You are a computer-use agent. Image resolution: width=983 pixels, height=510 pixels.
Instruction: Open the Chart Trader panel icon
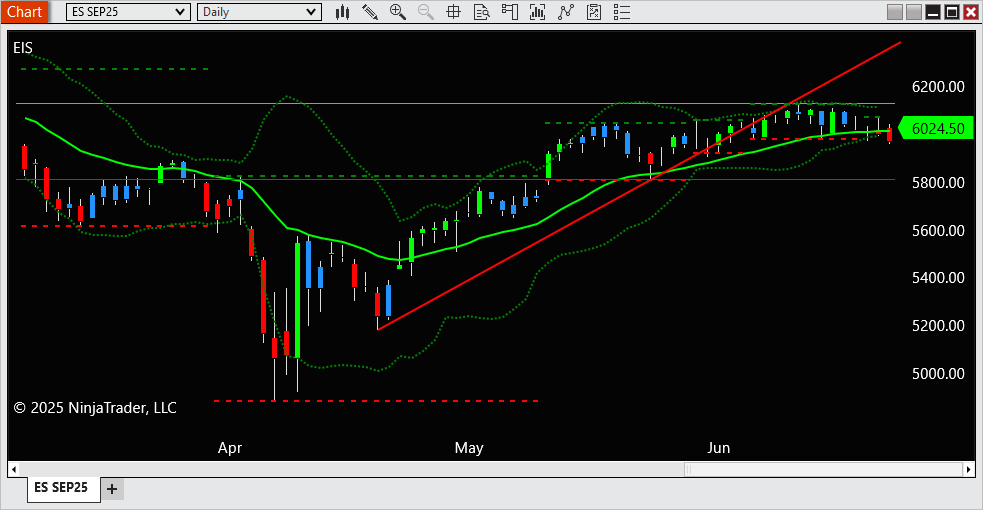[510, 12]
